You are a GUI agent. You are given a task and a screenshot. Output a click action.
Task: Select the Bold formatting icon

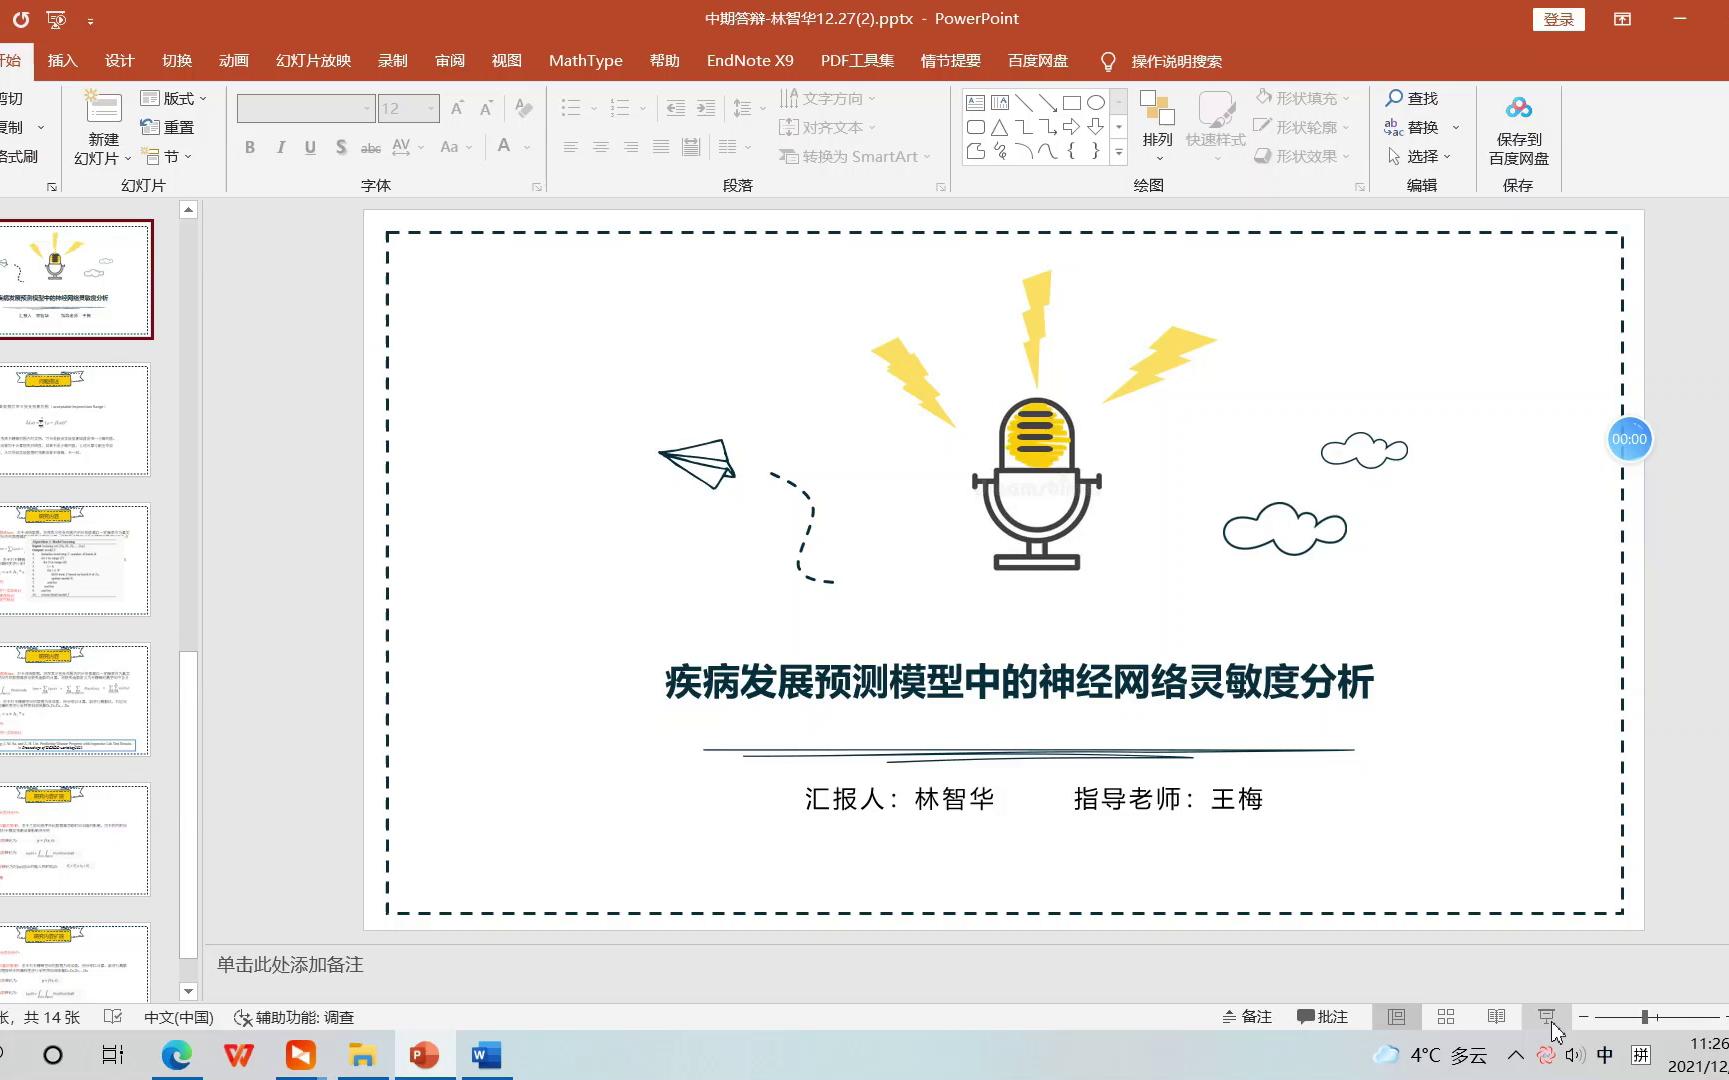[249, 147]
